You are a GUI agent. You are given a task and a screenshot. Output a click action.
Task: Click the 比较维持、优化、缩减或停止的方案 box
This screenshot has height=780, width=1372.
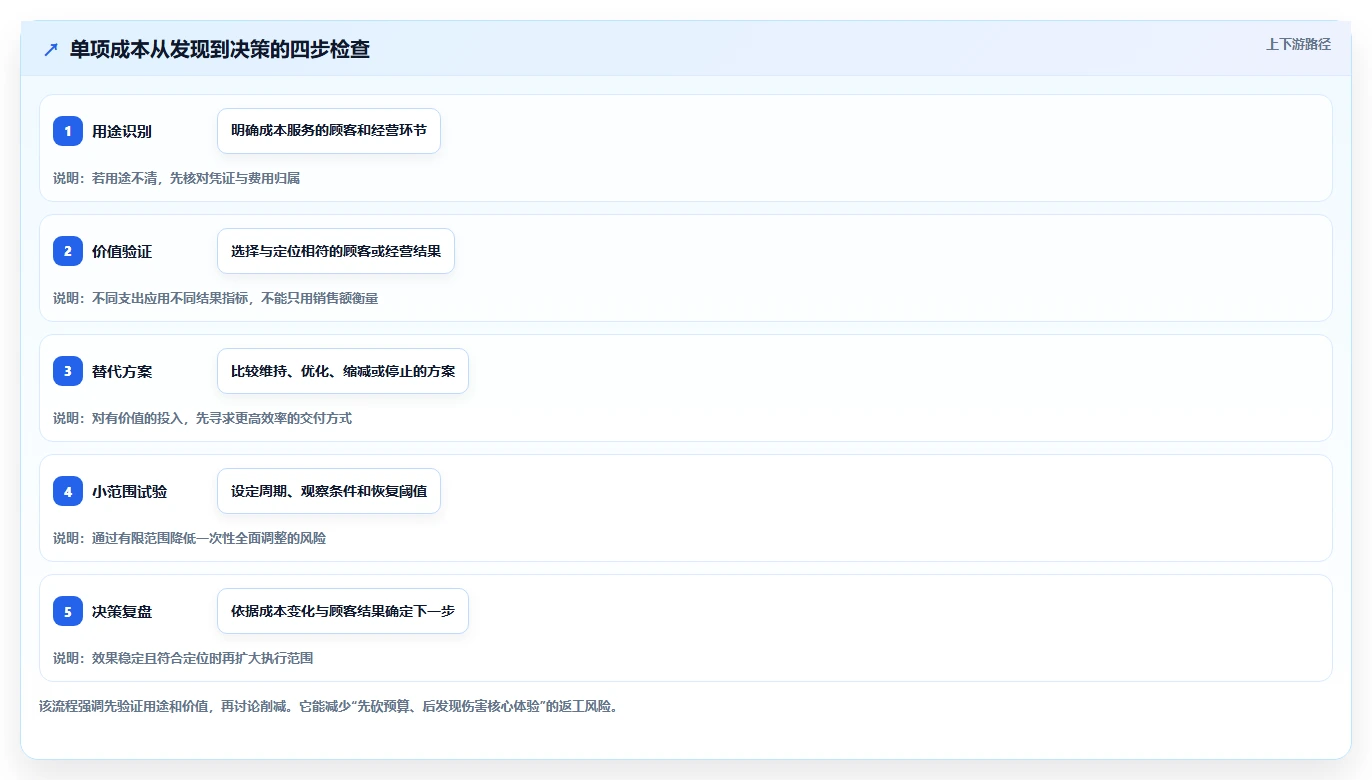[x=343, y=371]
